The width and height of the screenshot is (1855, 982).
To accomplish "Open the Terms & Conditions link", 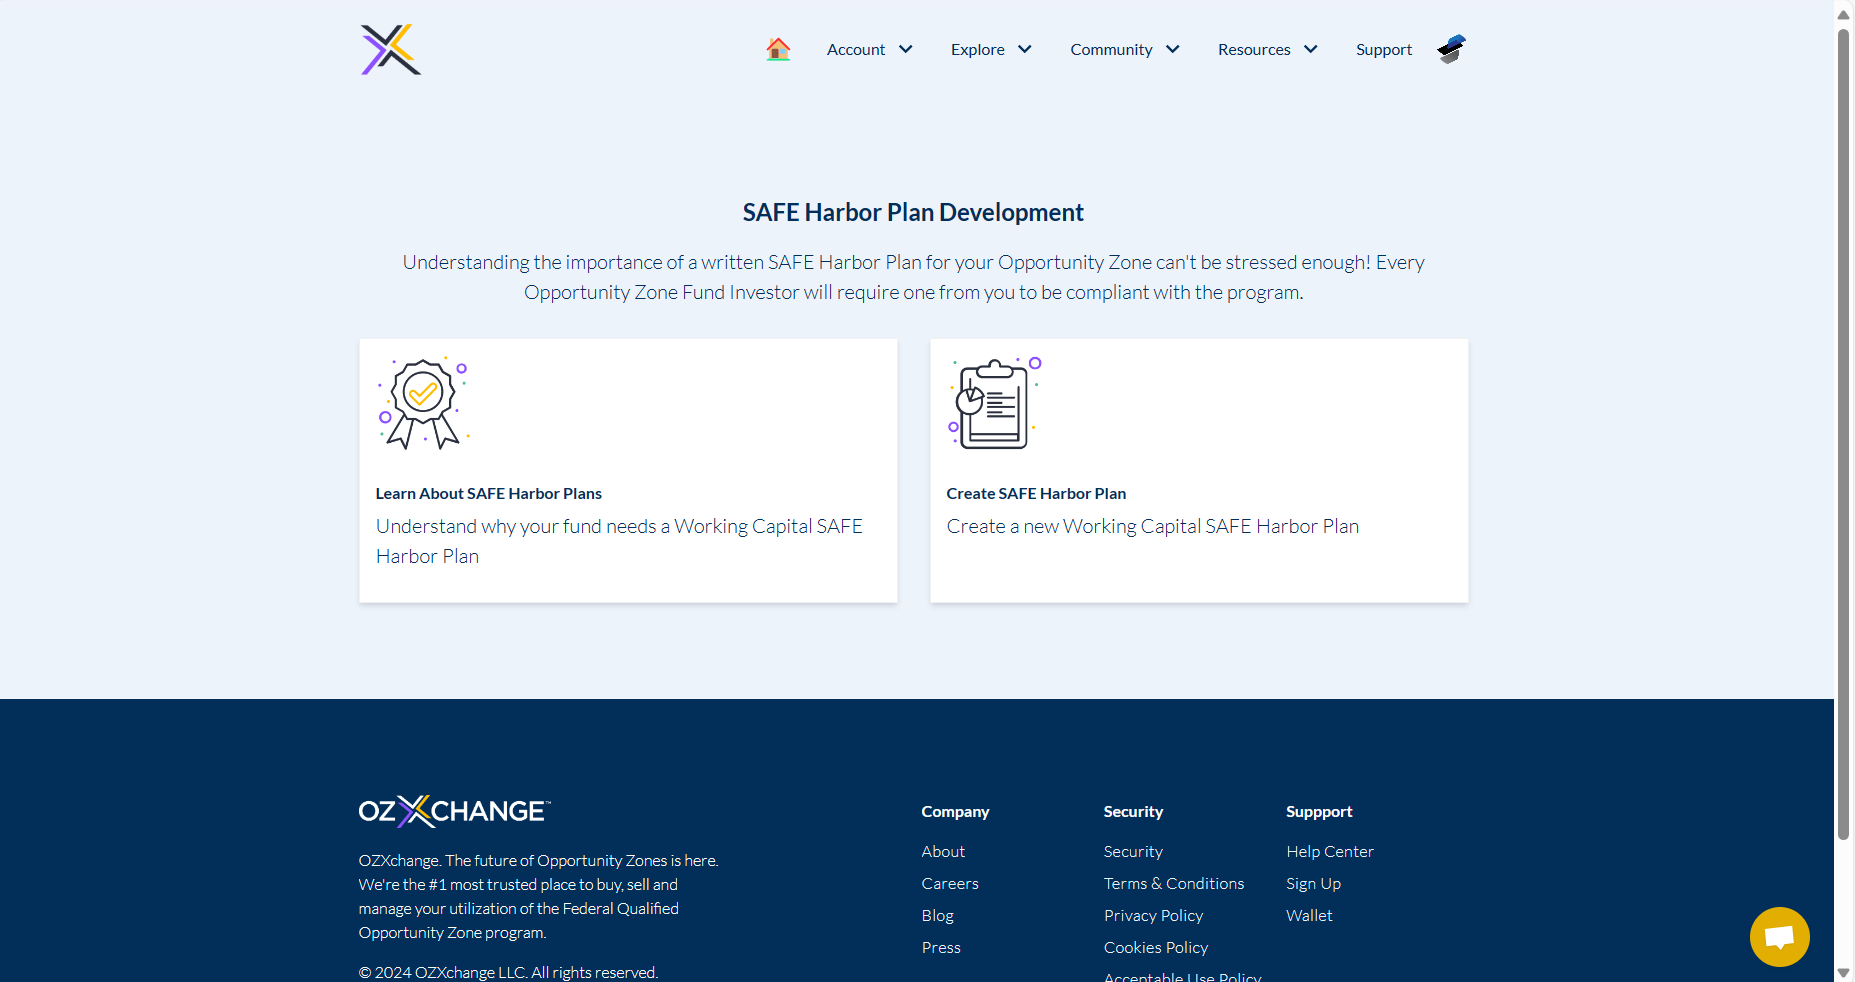I will pyautogui.click(x=1174, y=884).
